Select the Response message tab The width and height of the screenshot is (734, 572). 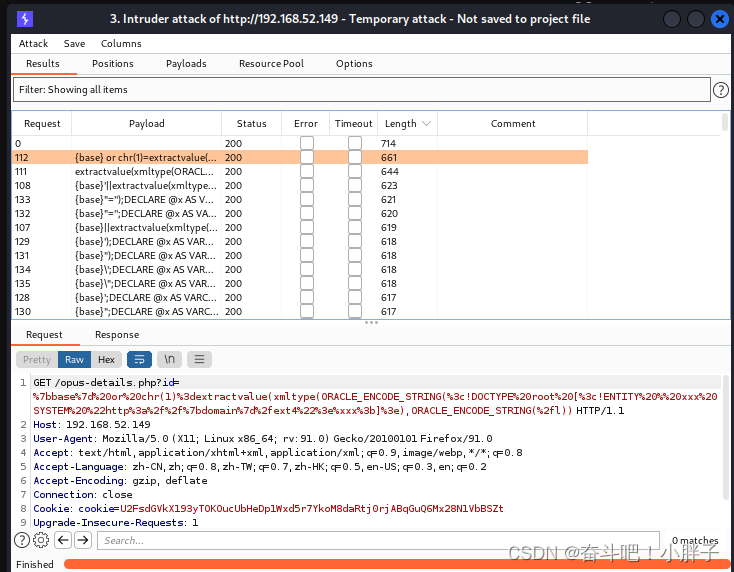[x=117, y=335]
